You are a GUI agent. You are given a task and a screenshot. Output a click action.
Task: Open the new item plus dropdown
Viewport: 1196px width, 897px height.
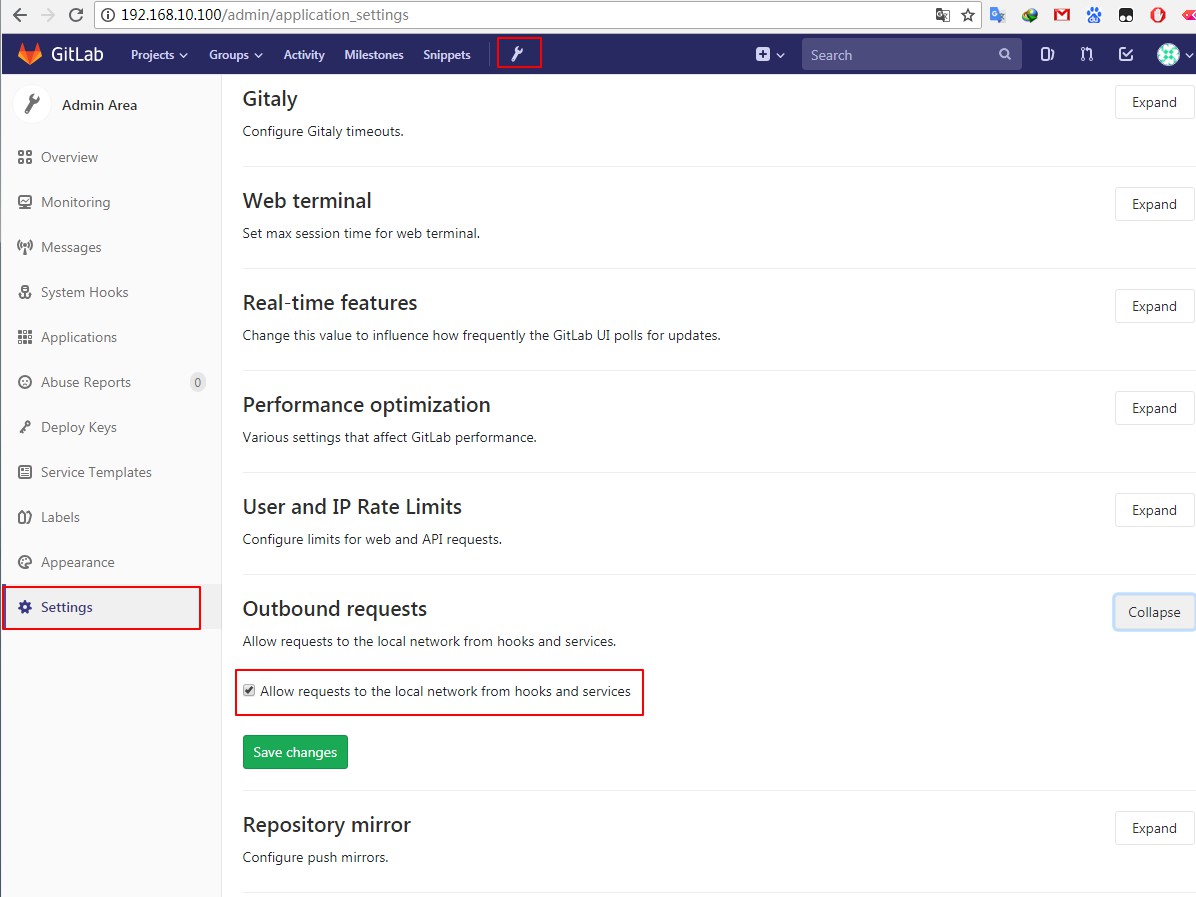(769, 55)
